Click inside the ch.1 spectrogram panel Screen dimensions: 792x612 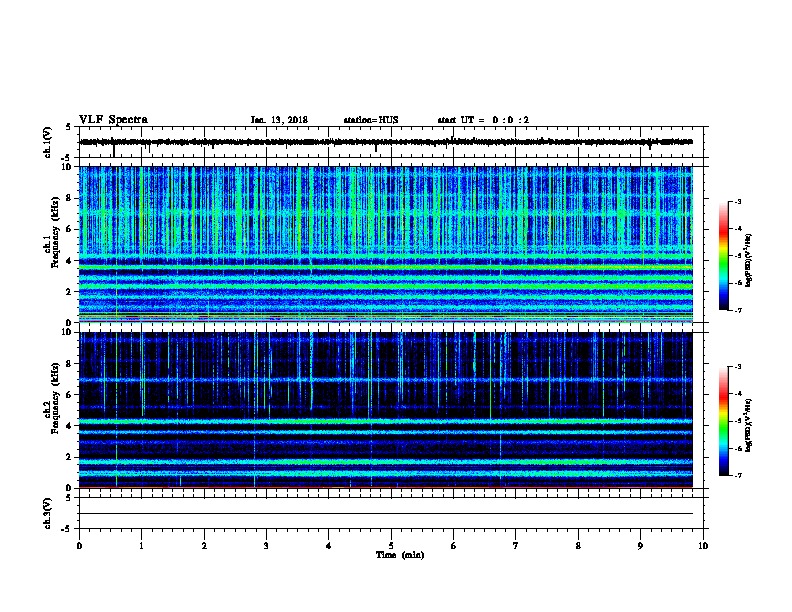tap(386, 244)
